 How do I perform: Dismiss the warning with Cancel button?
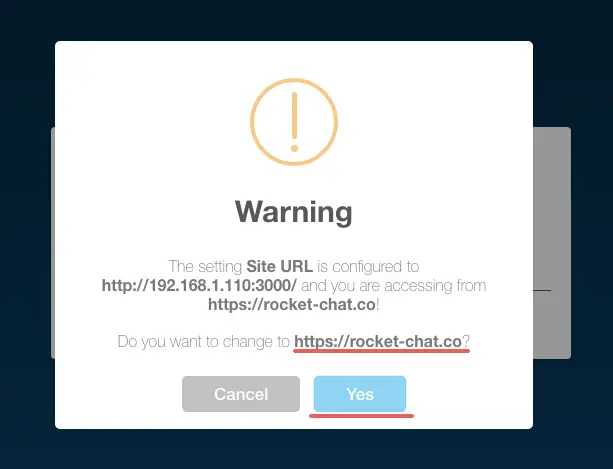tap(241, 394)
